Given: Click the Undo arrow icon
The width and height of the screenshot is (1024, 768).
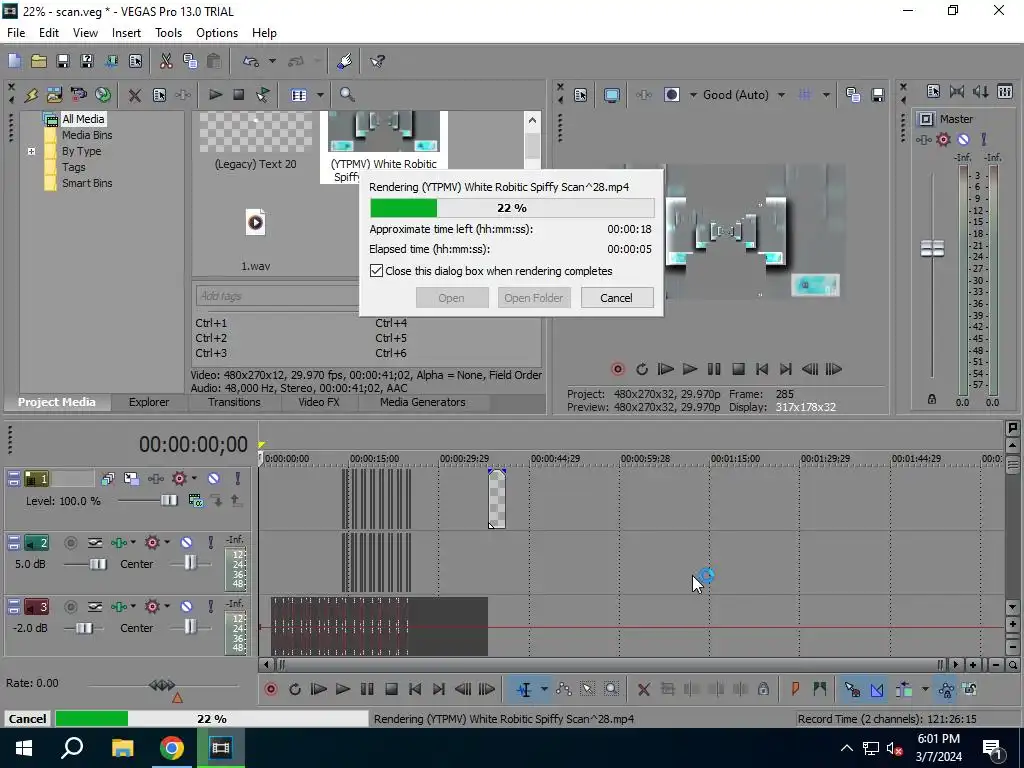Looking at the screenshot, I should [251, 61].
